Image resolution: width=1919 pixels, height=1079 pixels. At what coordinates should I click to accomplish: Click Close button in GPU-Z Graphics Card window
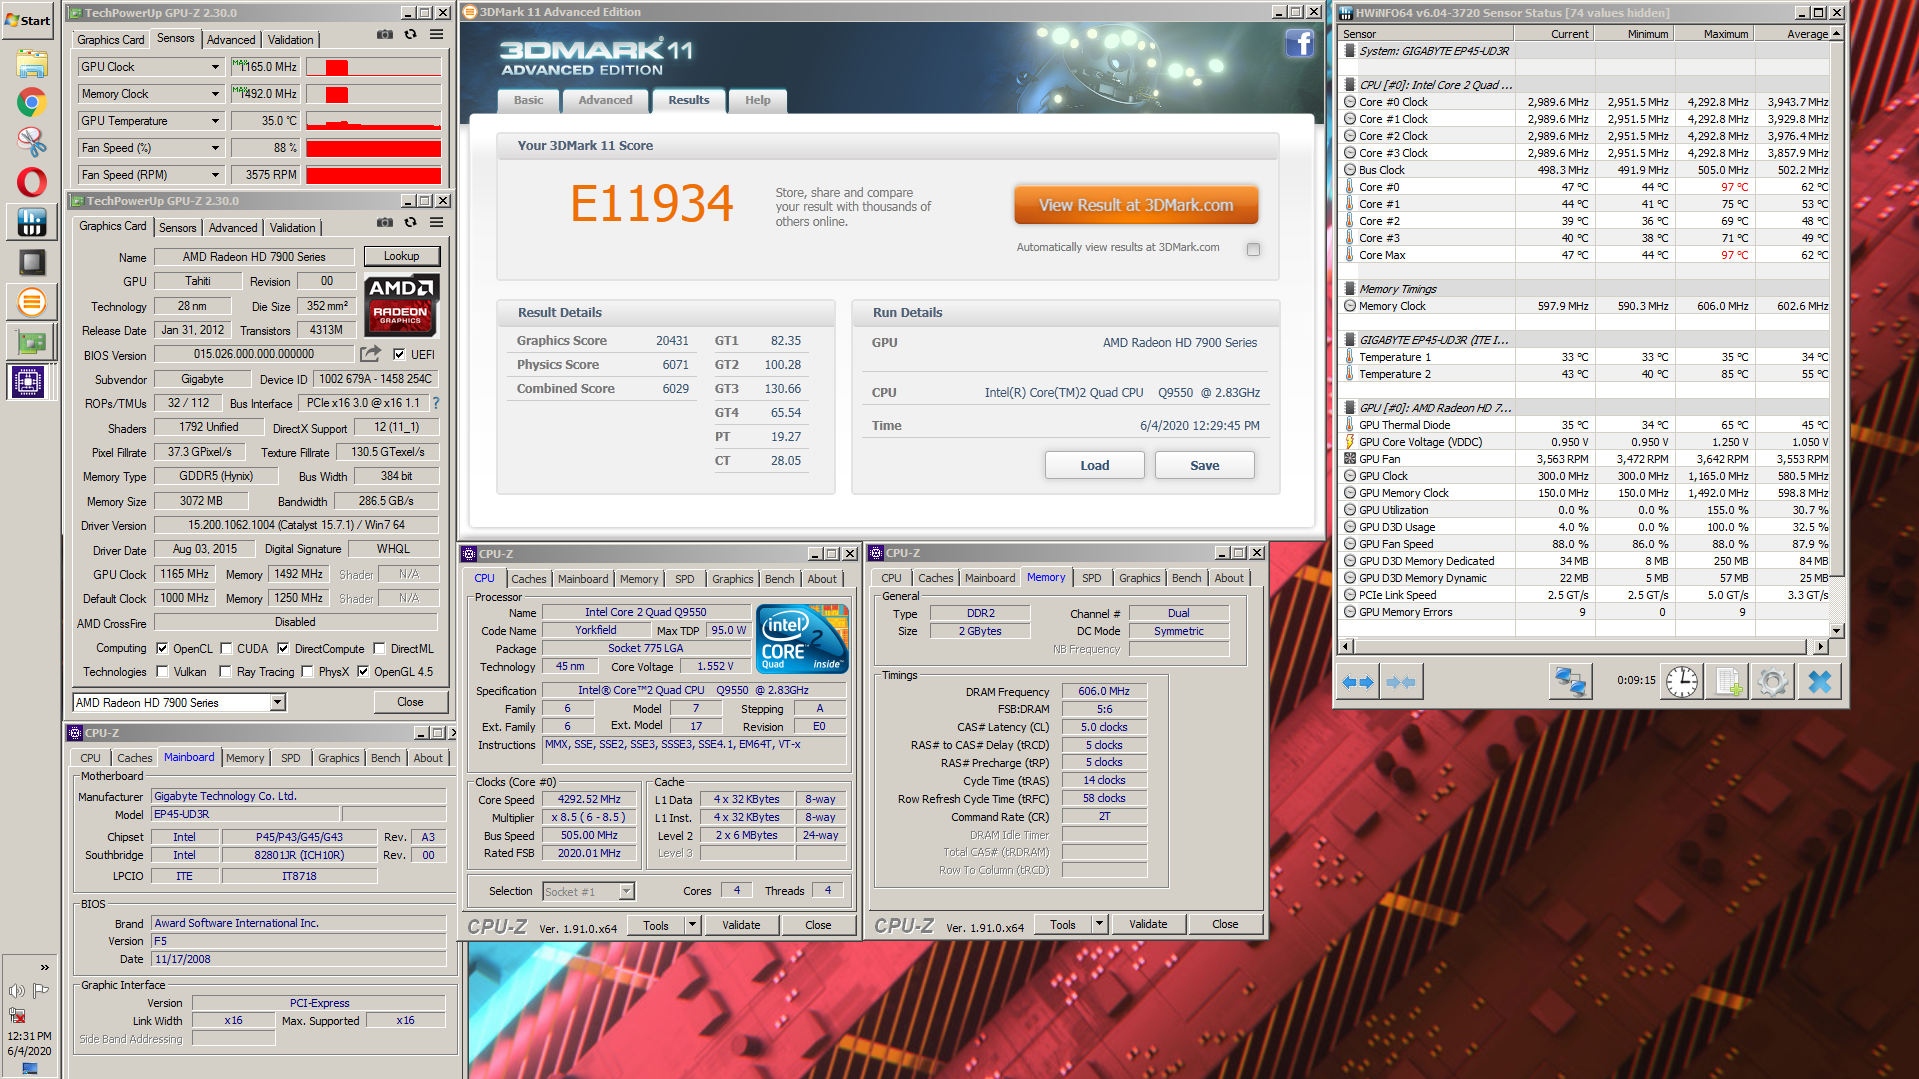click(x=410, y=702)
